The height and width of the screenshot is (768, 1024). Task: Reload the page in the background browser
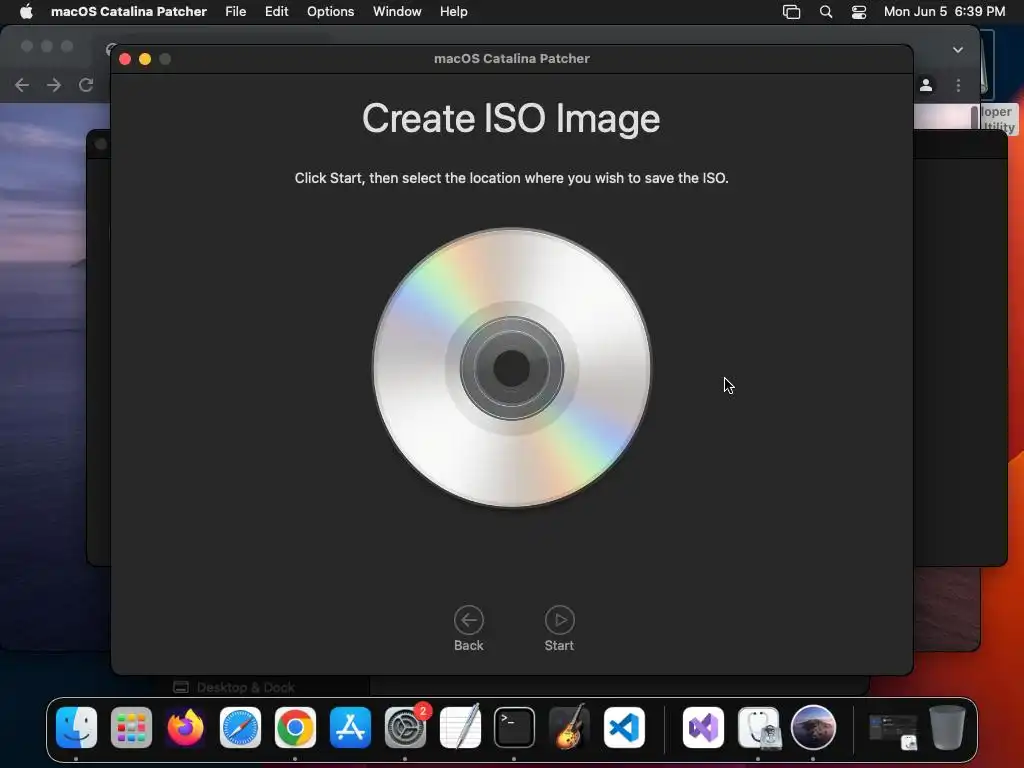tap(86, 85)
